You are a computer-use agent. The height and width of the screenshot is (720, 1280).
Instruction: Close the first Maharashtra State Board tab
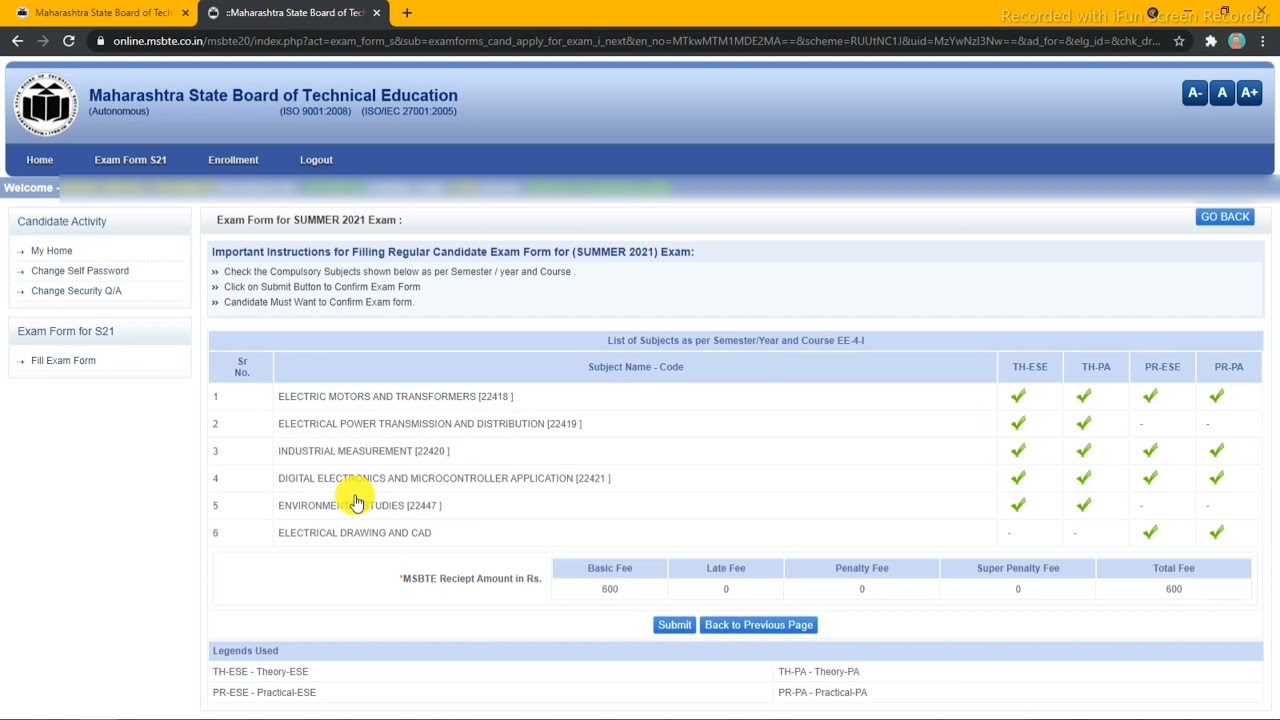coord(185,13)
